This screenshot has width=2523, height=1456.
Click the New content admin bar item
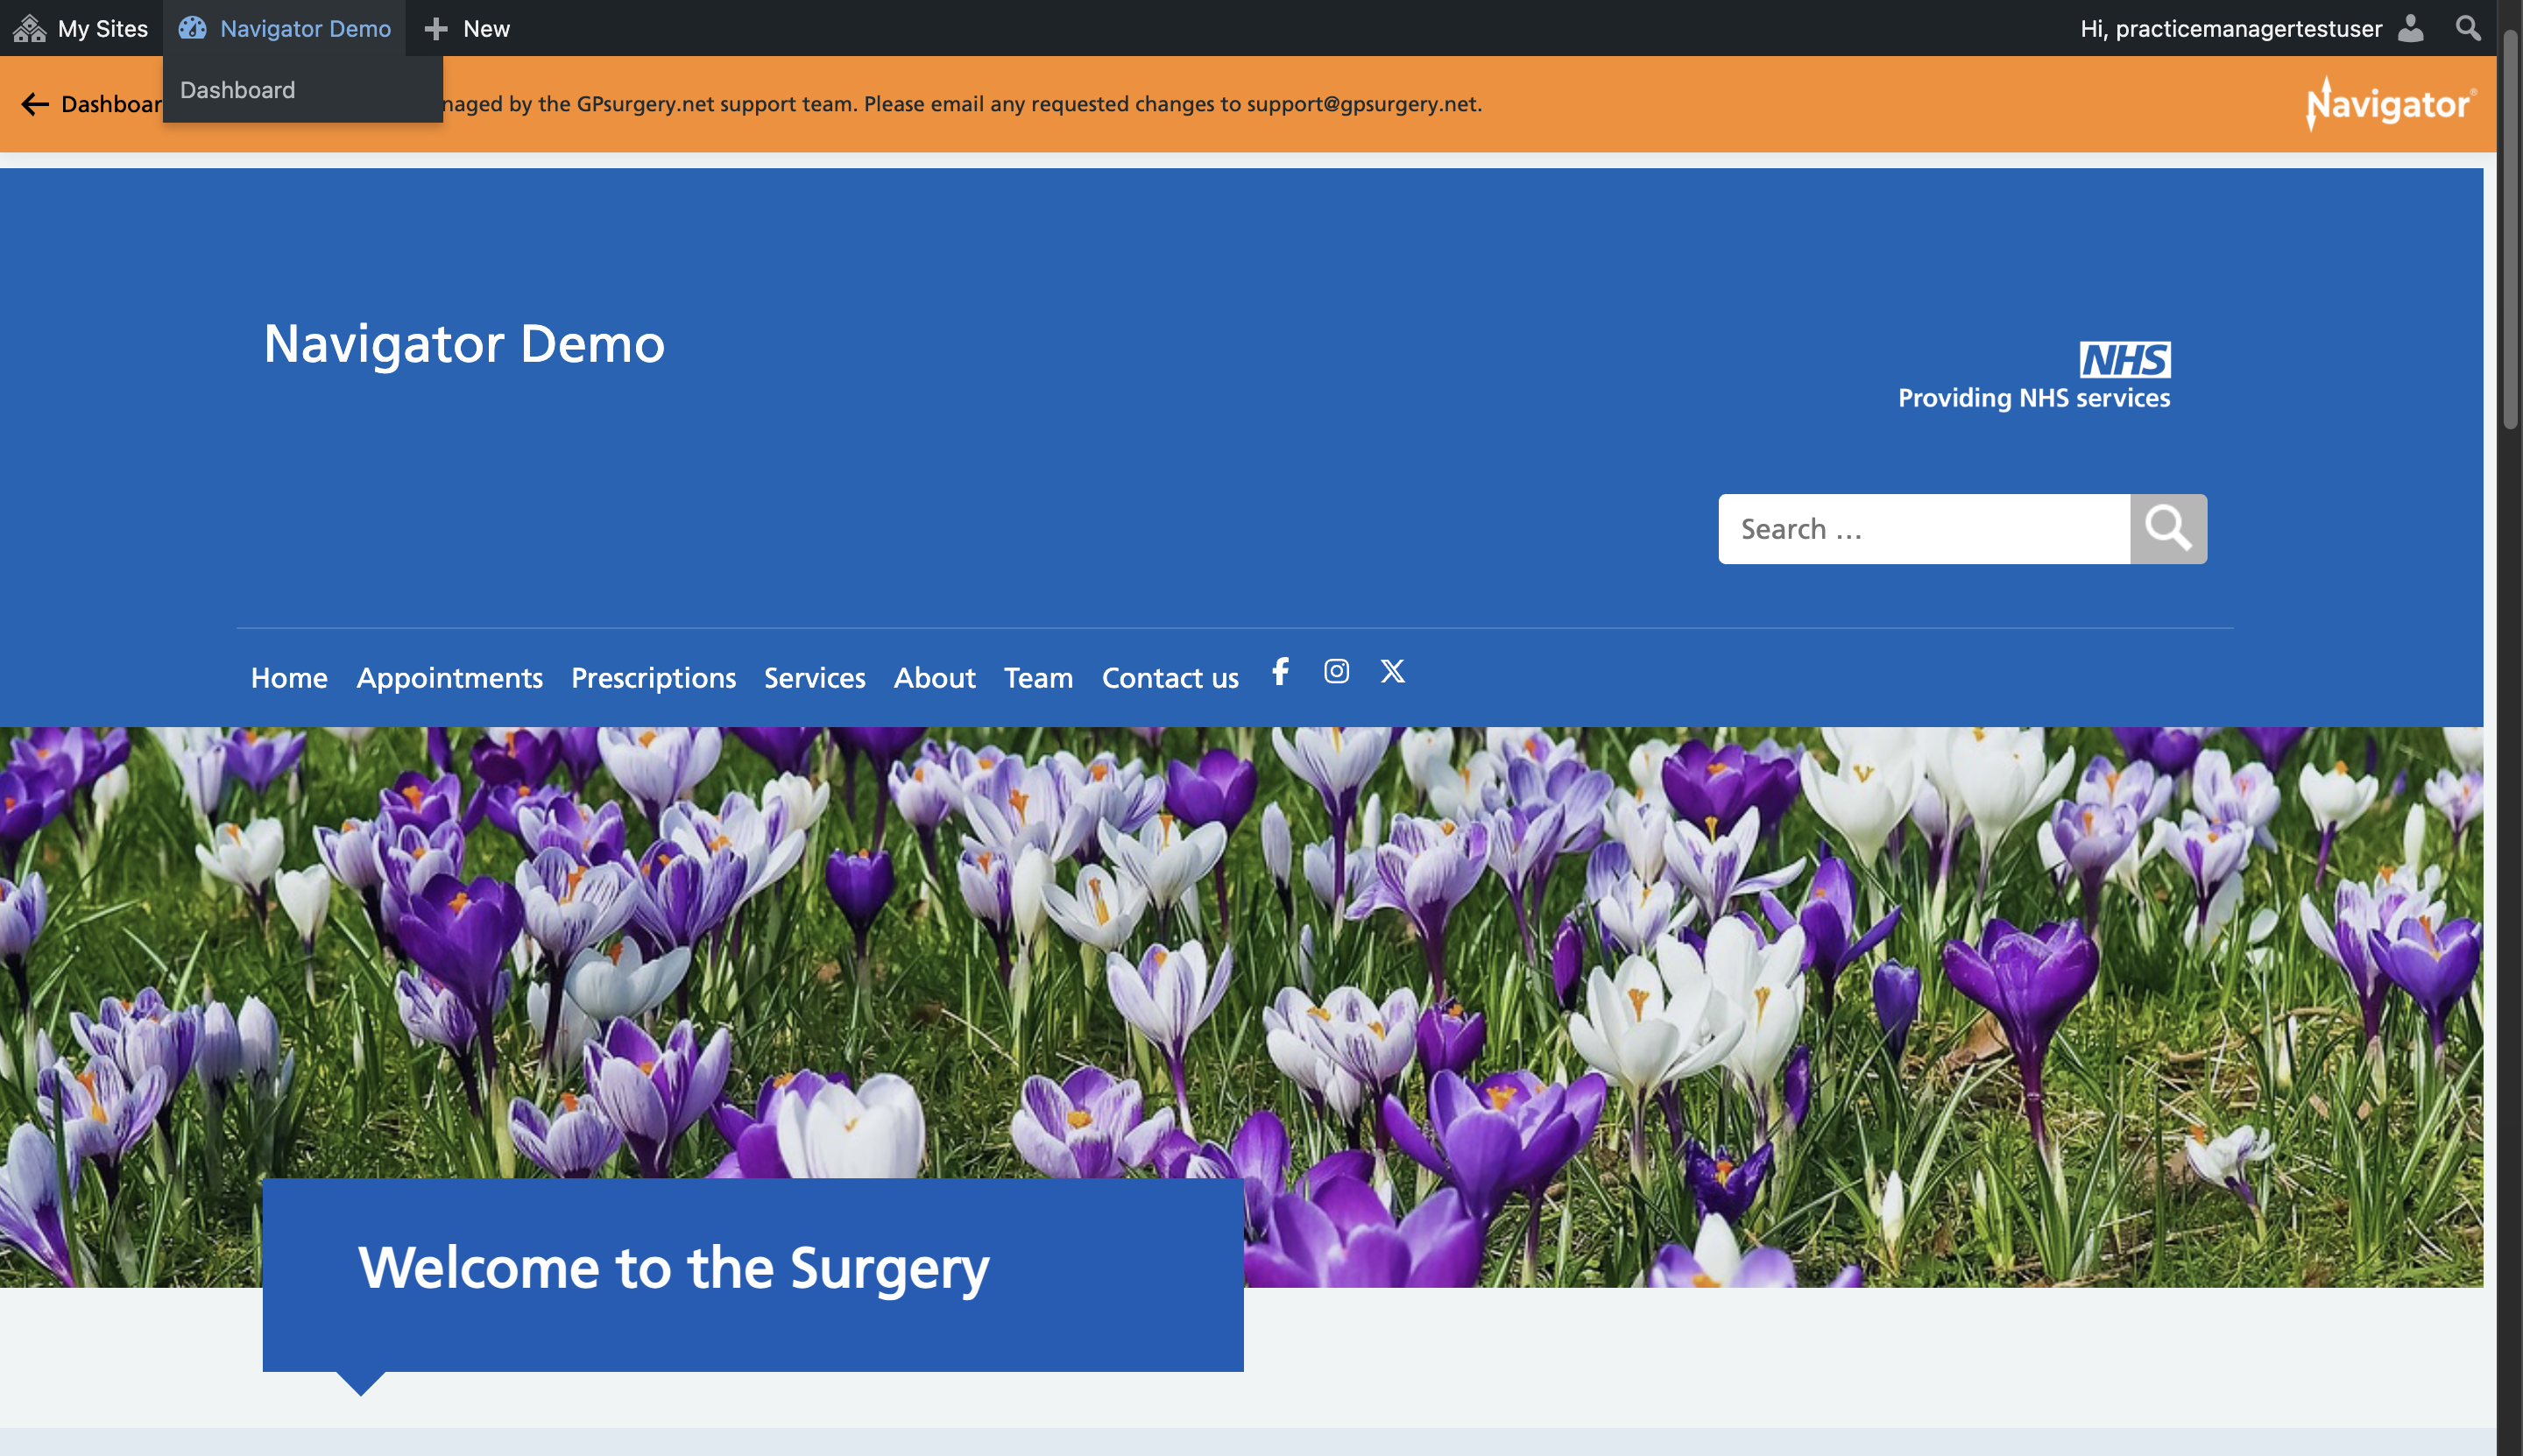point(467,28)
